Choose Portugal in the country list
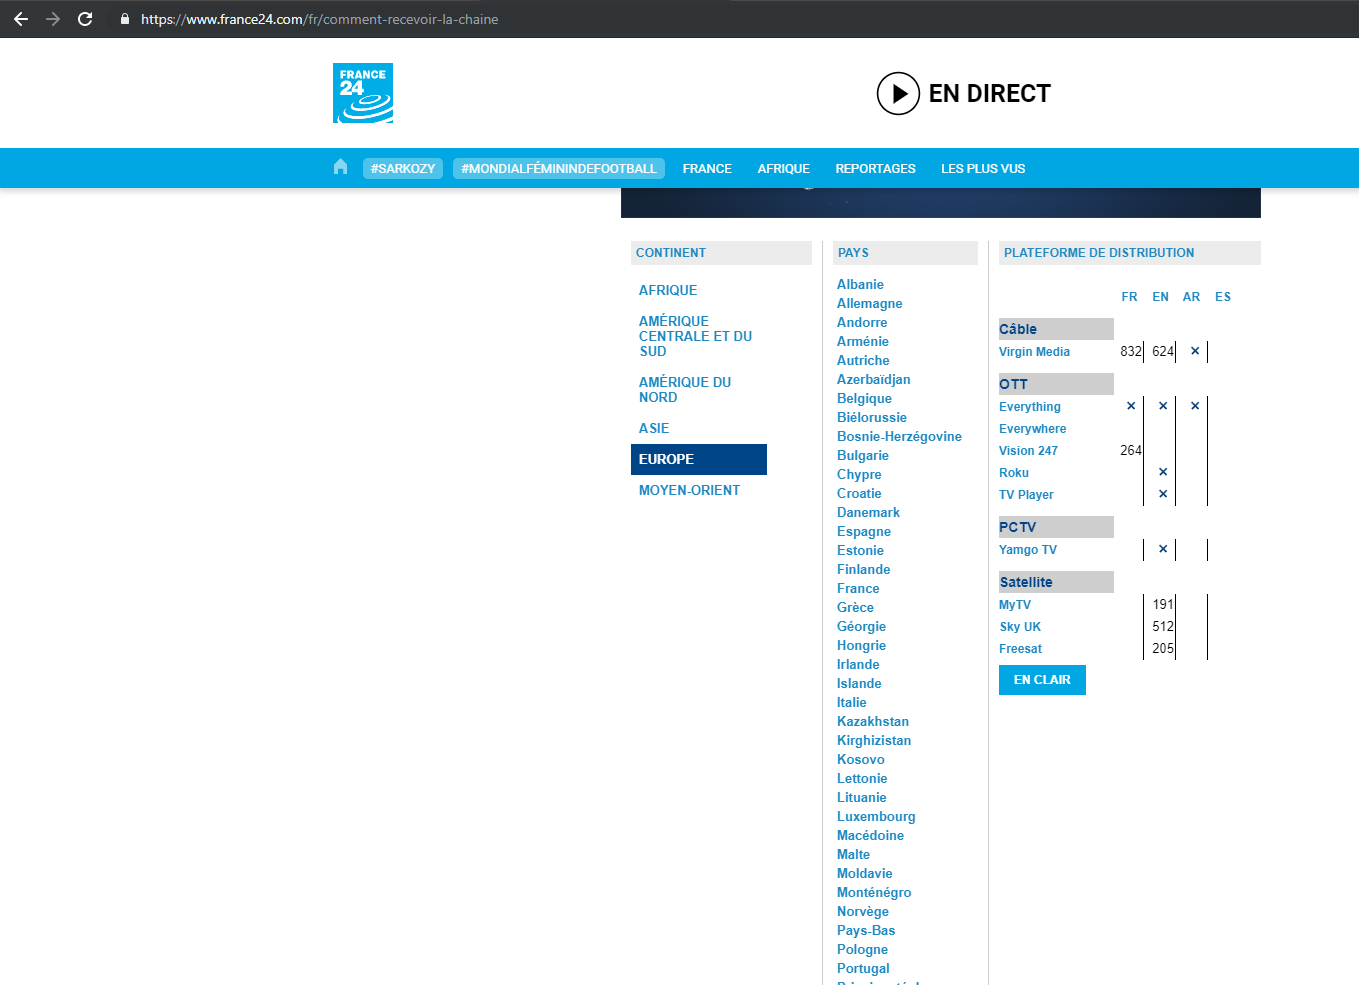Screen dimensions: 1359x985 pos(863,968)
